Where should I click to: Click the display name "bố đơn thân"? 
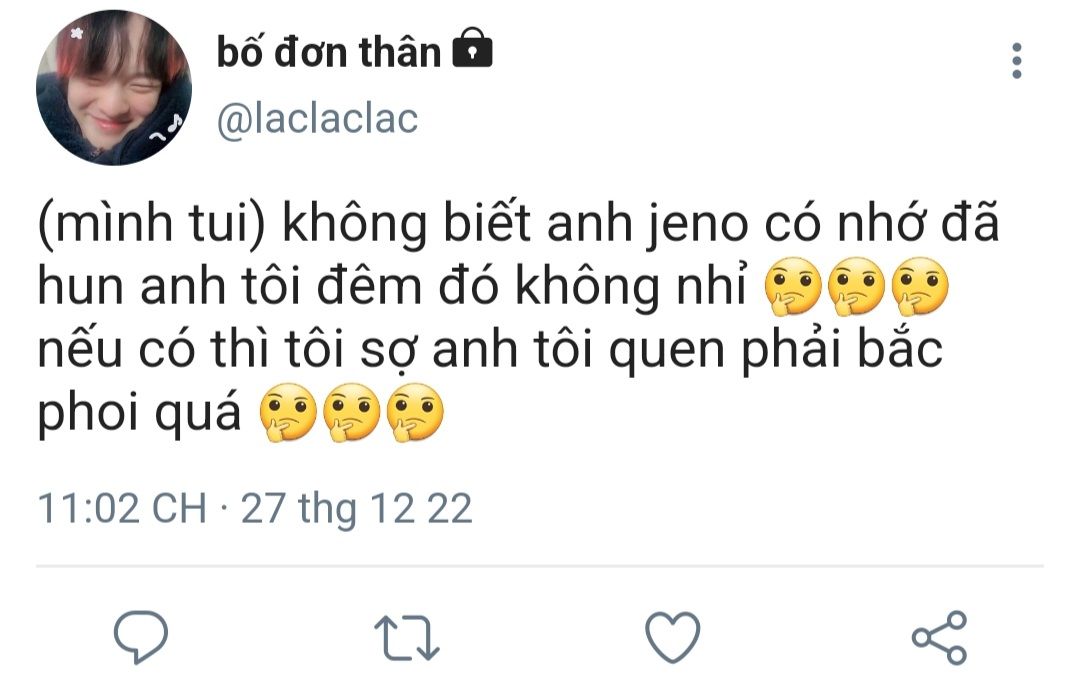[x=329, y=52]
